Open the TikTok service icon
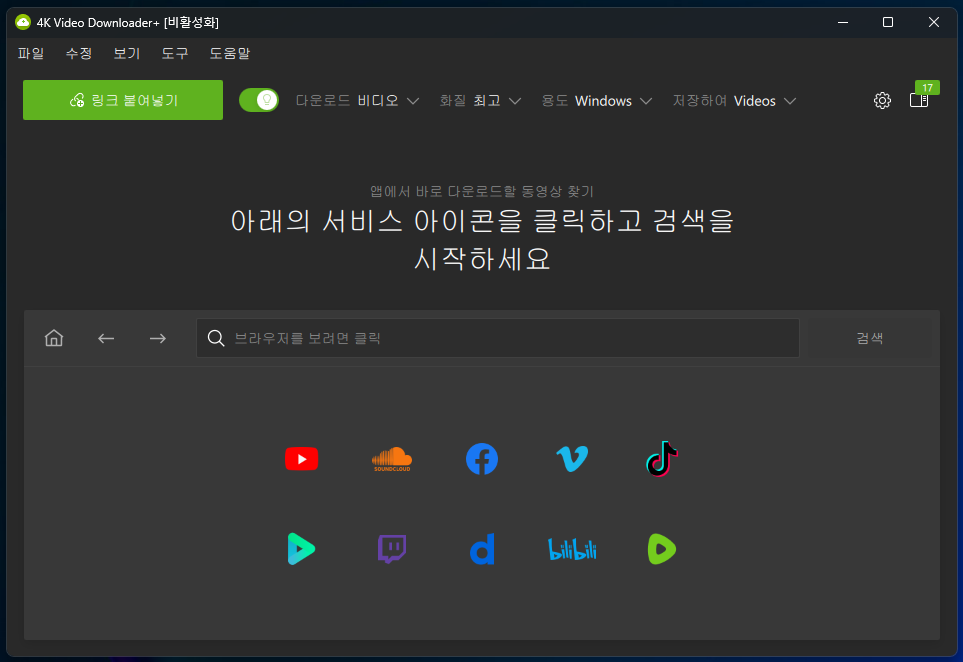 click(x=661, y=459)
